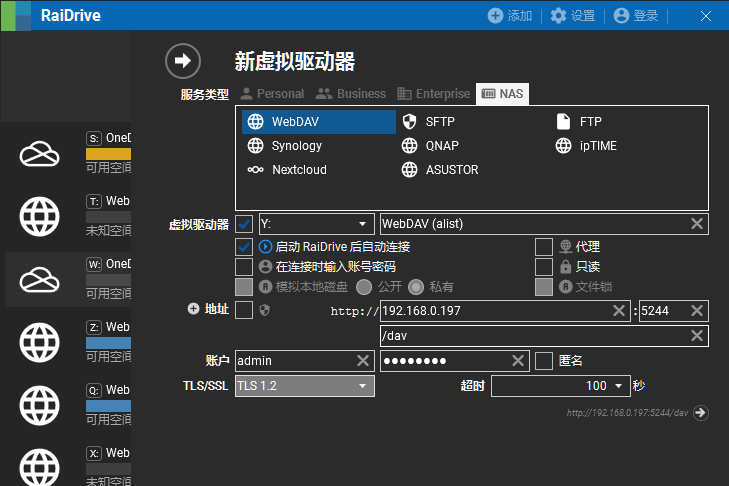Click 添加 to add a drive
729x486 pixels.
tap(510, 16)
